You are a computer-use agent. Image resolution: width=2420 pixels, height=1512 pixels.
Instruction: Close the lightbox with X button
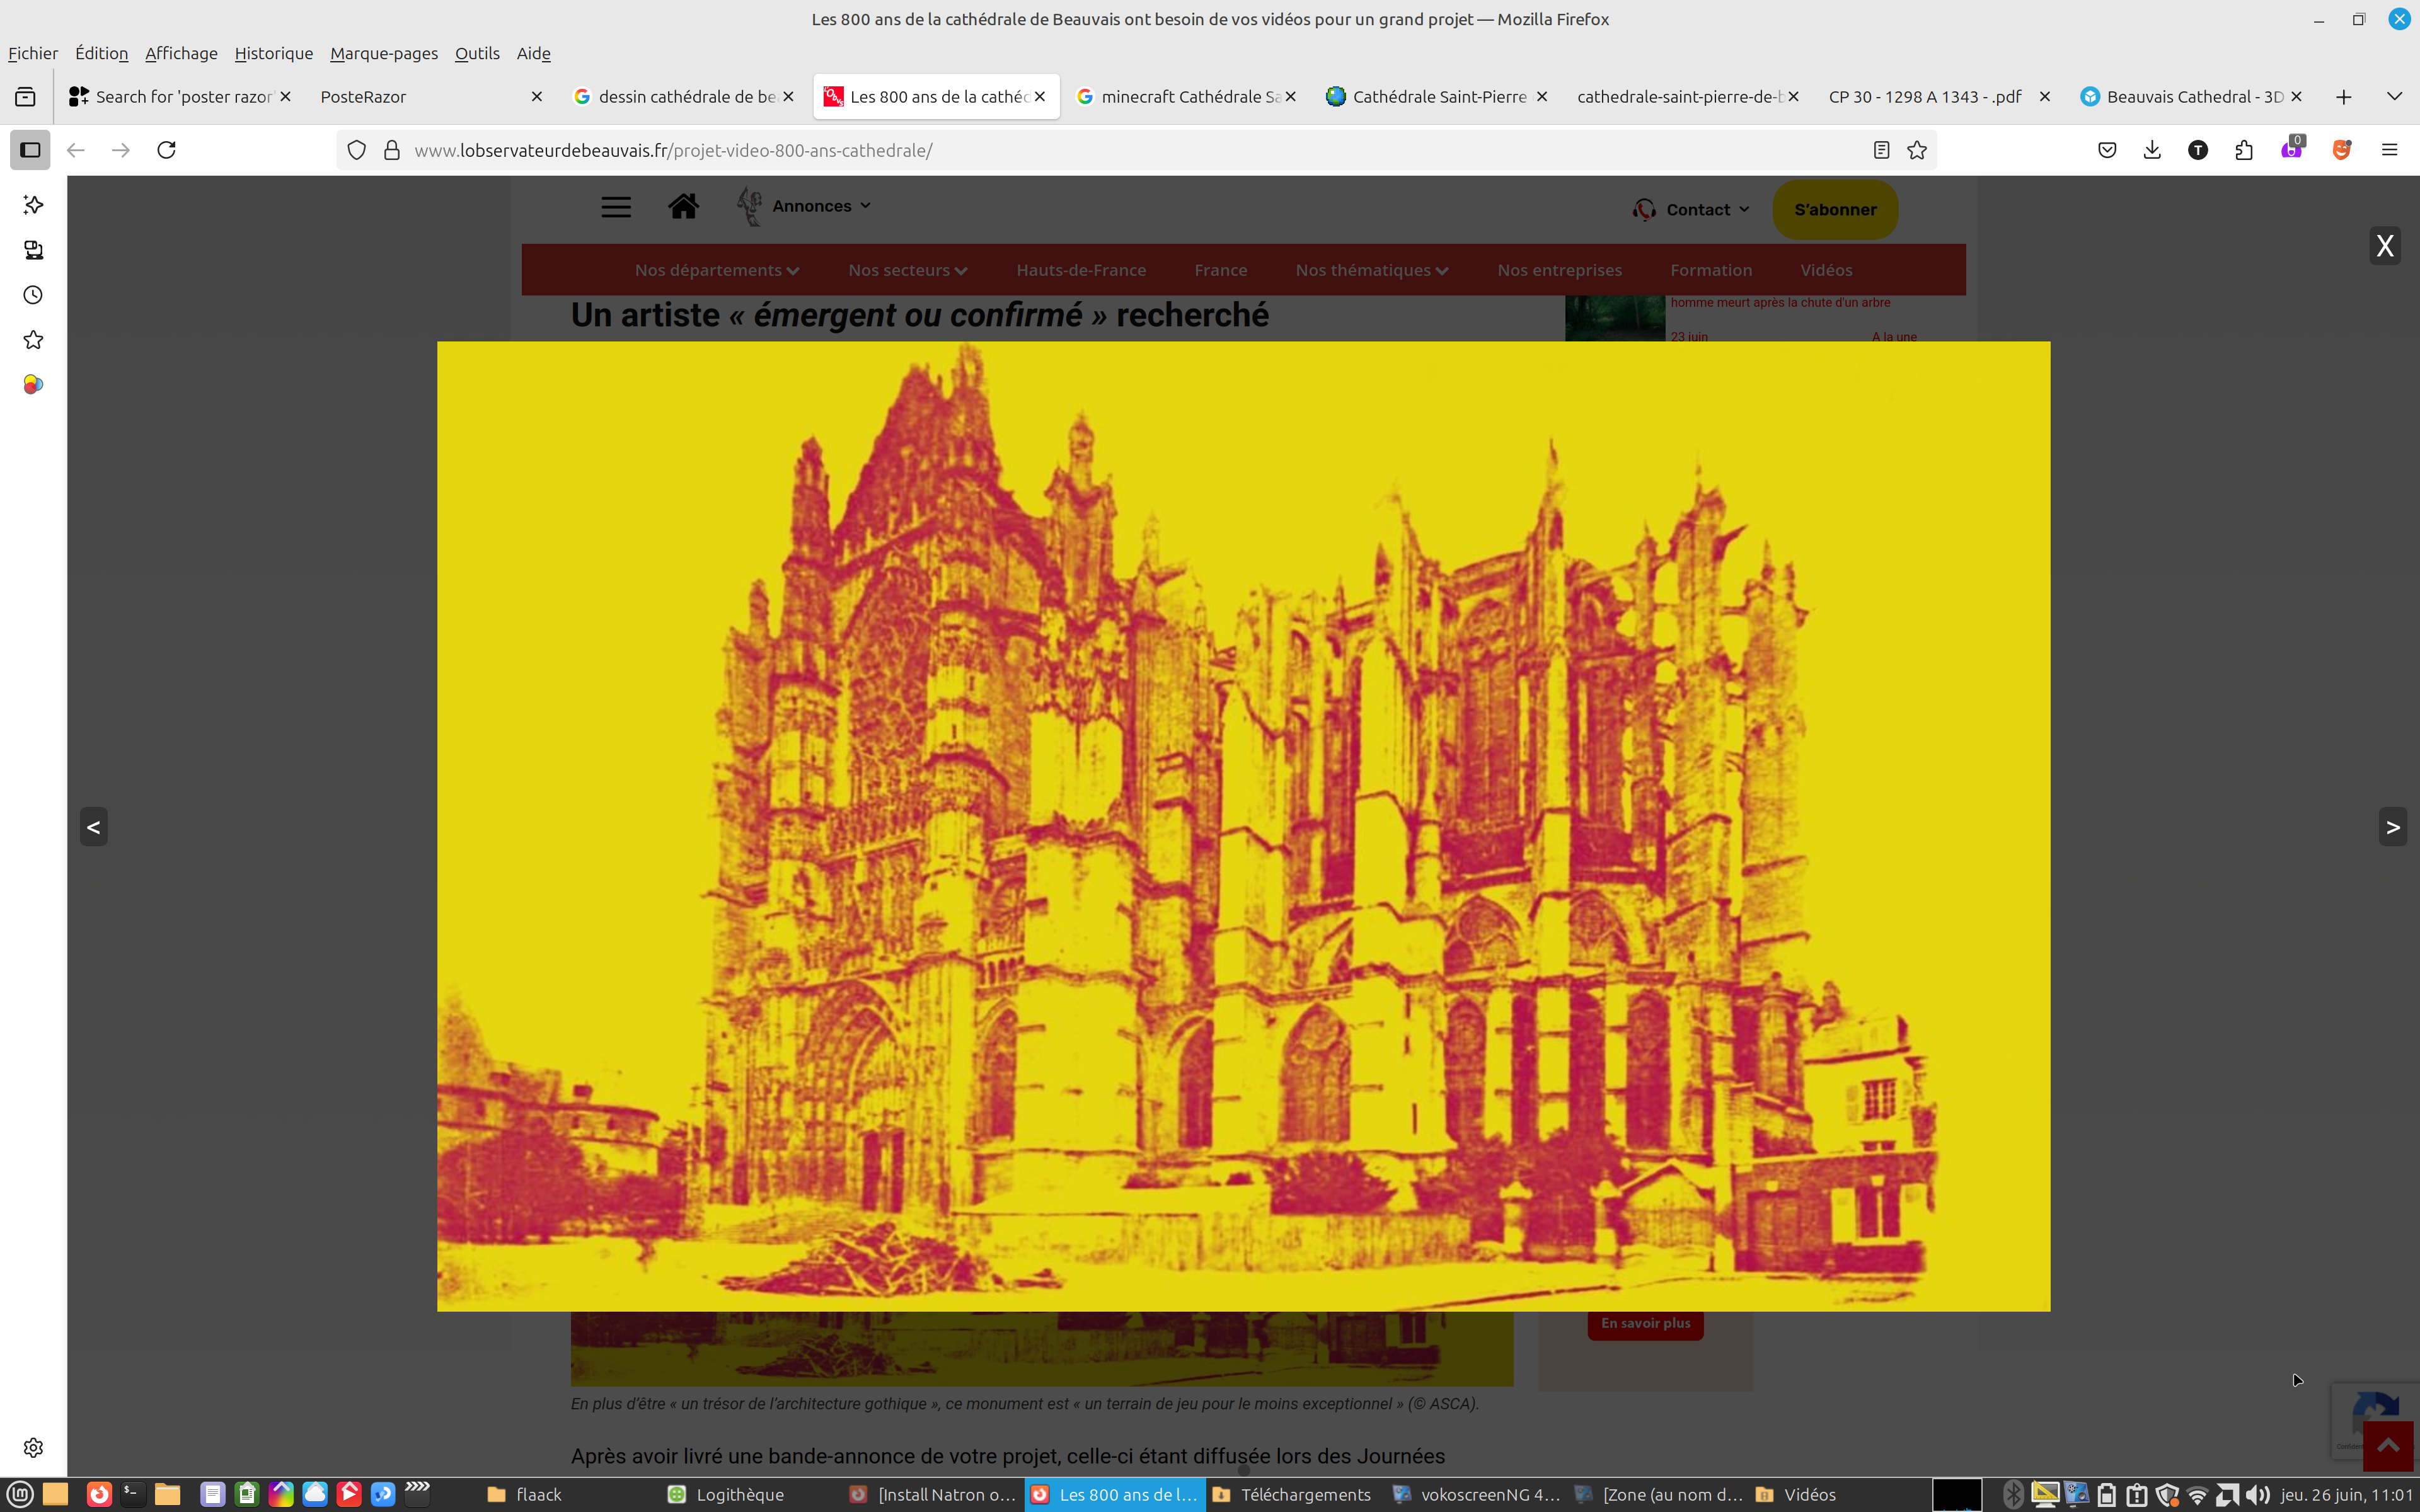[x=2384, y=246]
